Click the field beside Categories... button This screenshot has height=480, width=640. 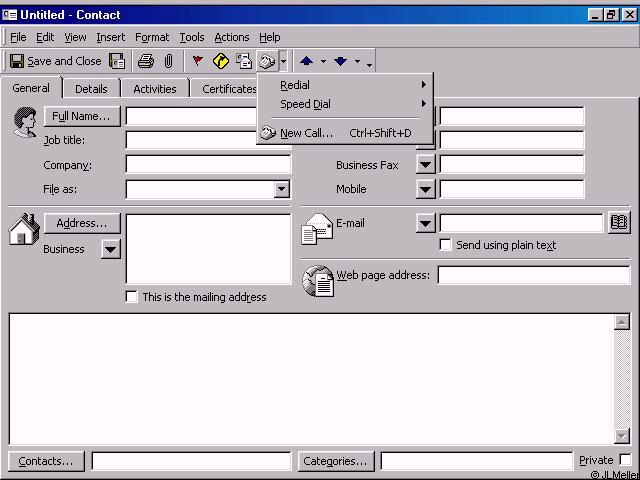coord(477,461)
